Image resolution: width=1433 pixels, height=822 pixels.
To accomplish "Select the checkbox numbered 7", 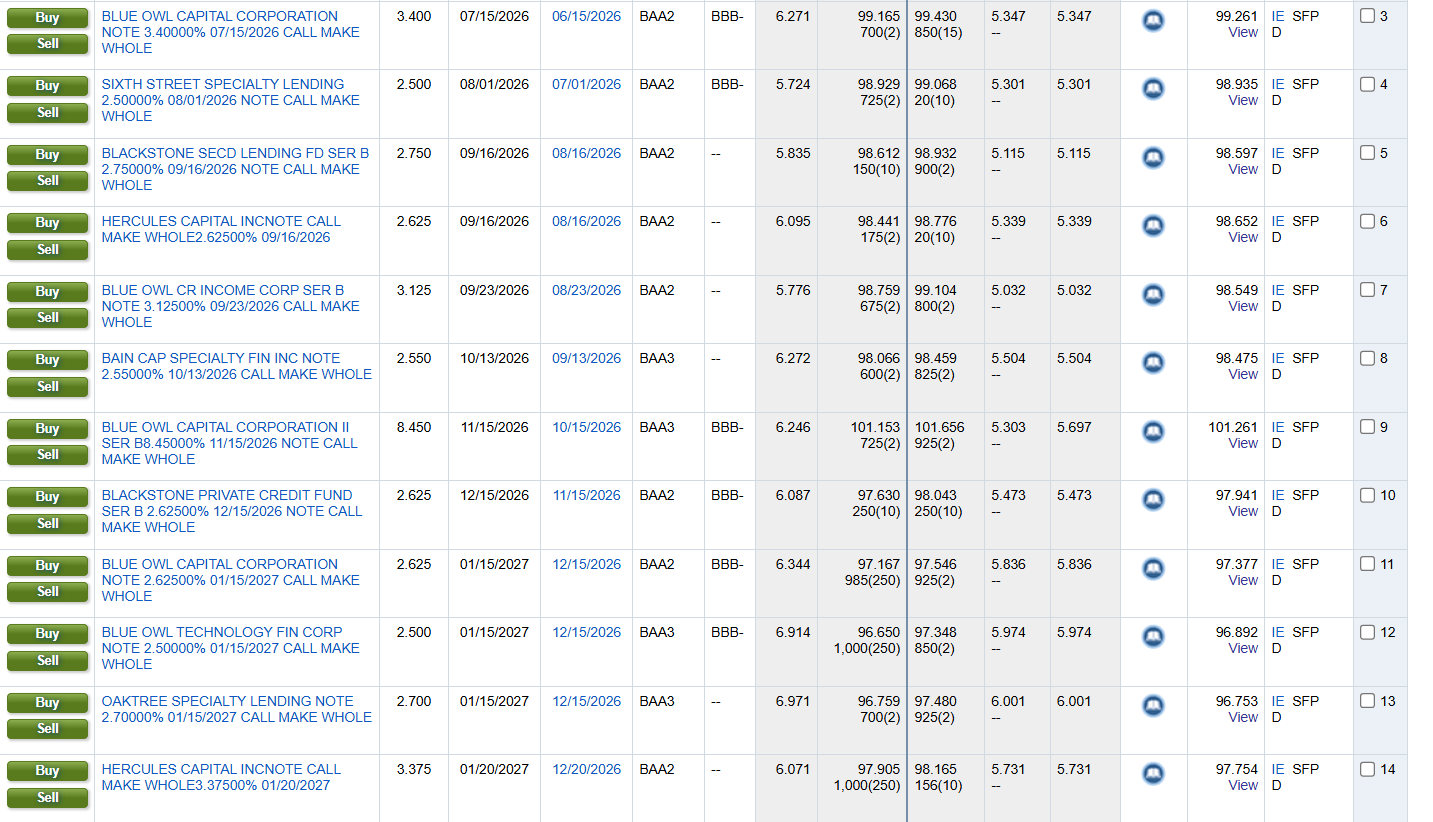I will coord(1368,290).
